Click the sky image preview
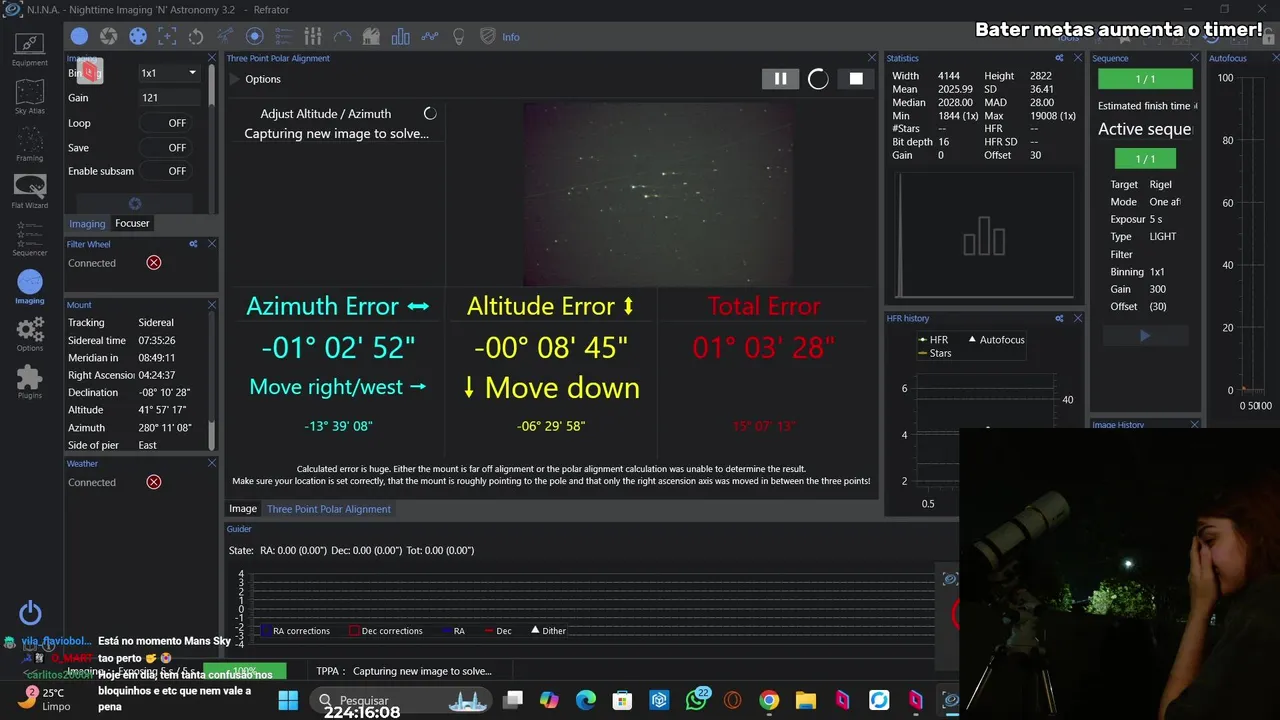This screenshot has width=1280, height=720. tap(658, 194)
